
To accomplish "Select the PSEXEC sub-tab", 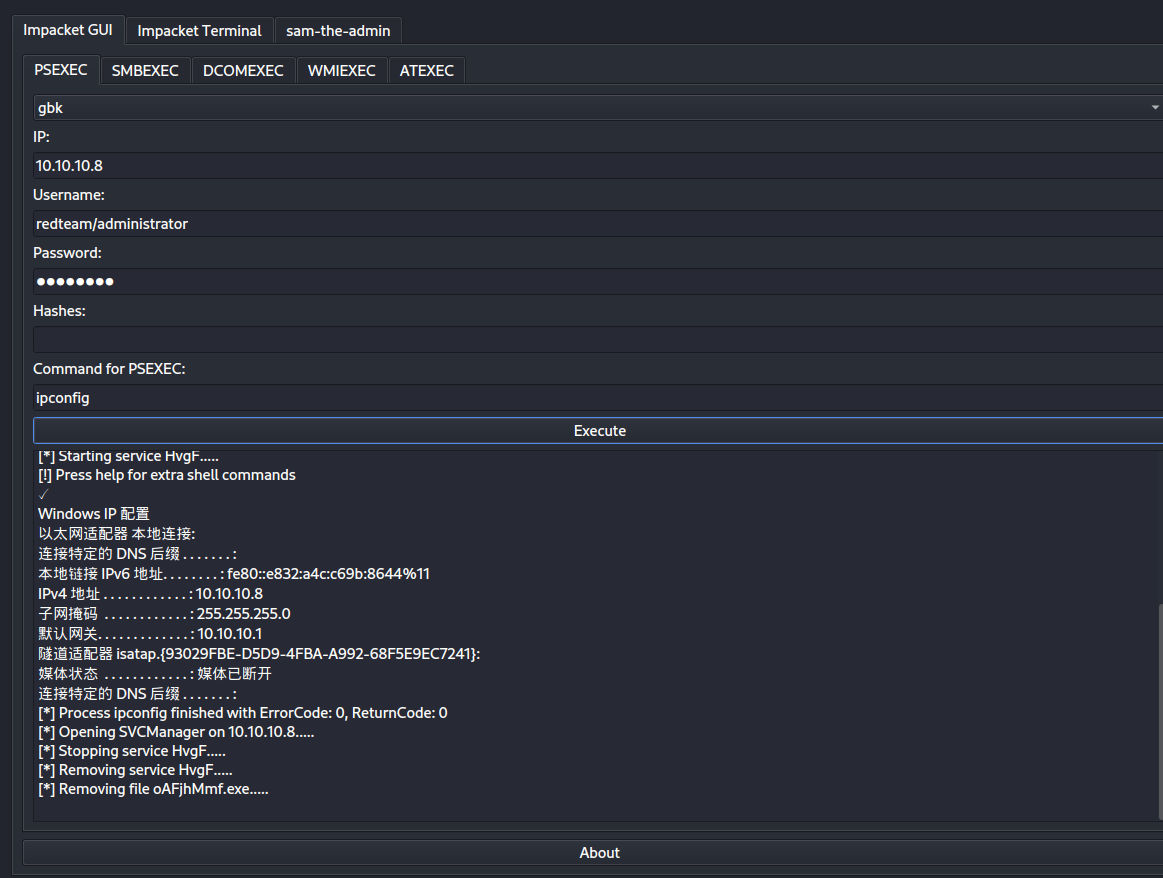I will 61,70.
